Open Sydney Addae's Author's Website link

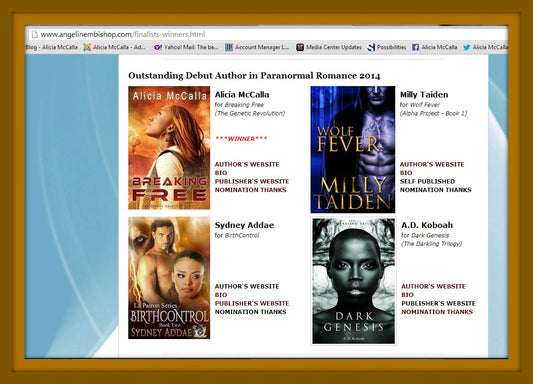click(247, 286)
